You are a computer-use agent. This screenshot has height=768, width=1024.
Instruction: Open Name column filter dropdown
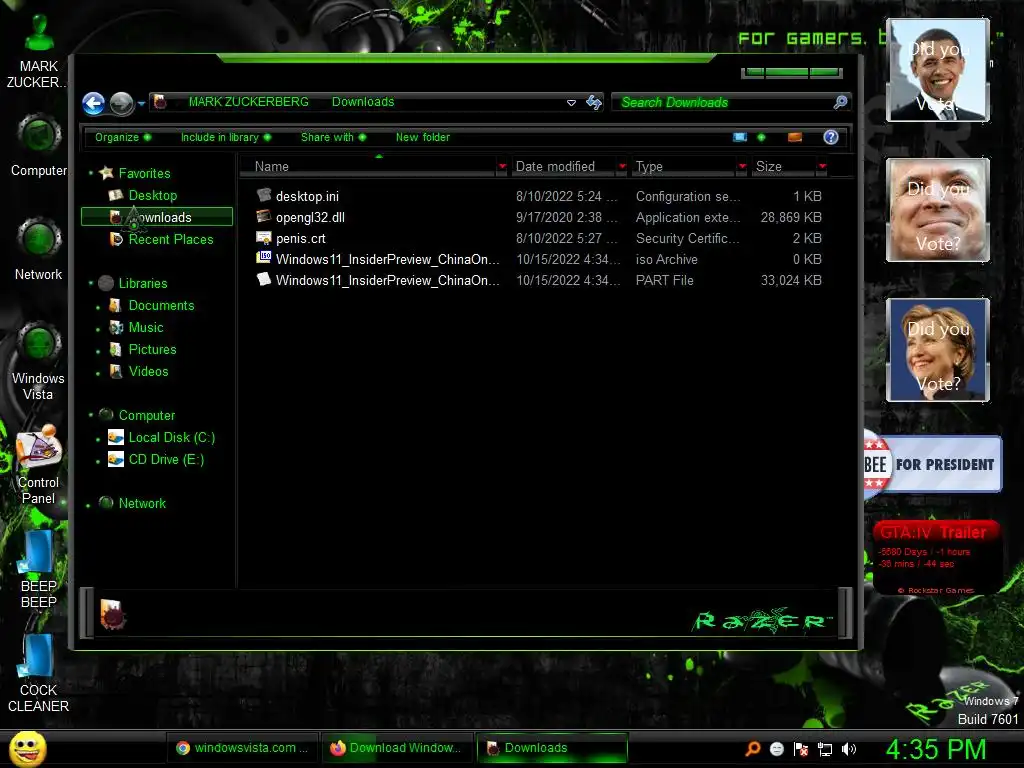502,167
